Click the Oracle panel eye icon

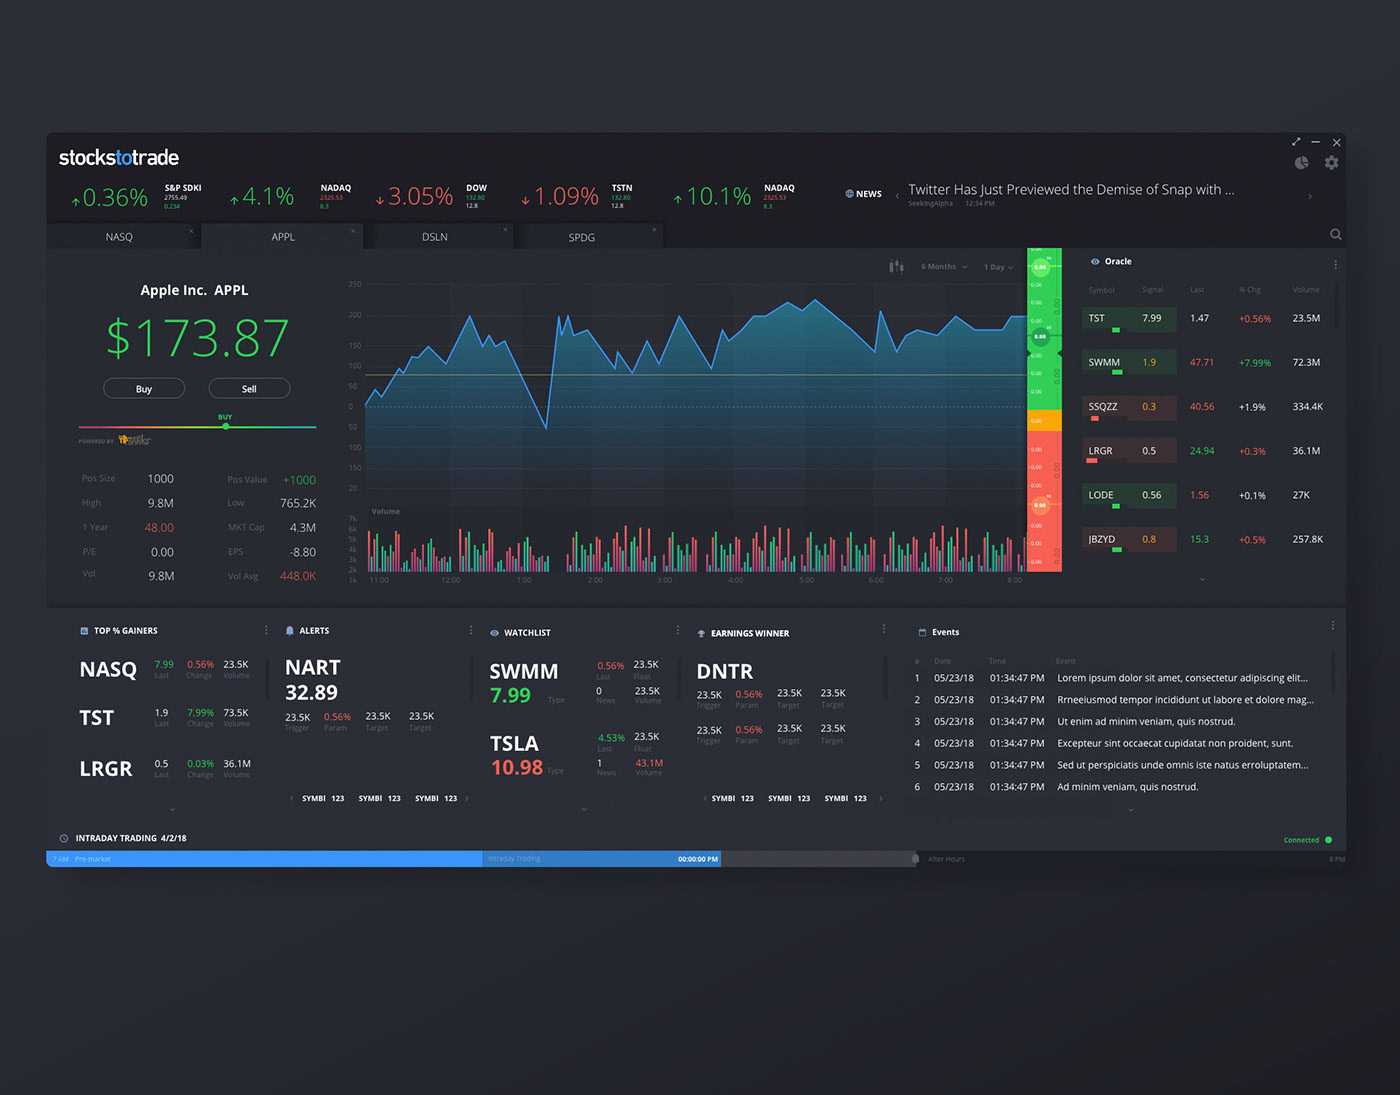1095,262
